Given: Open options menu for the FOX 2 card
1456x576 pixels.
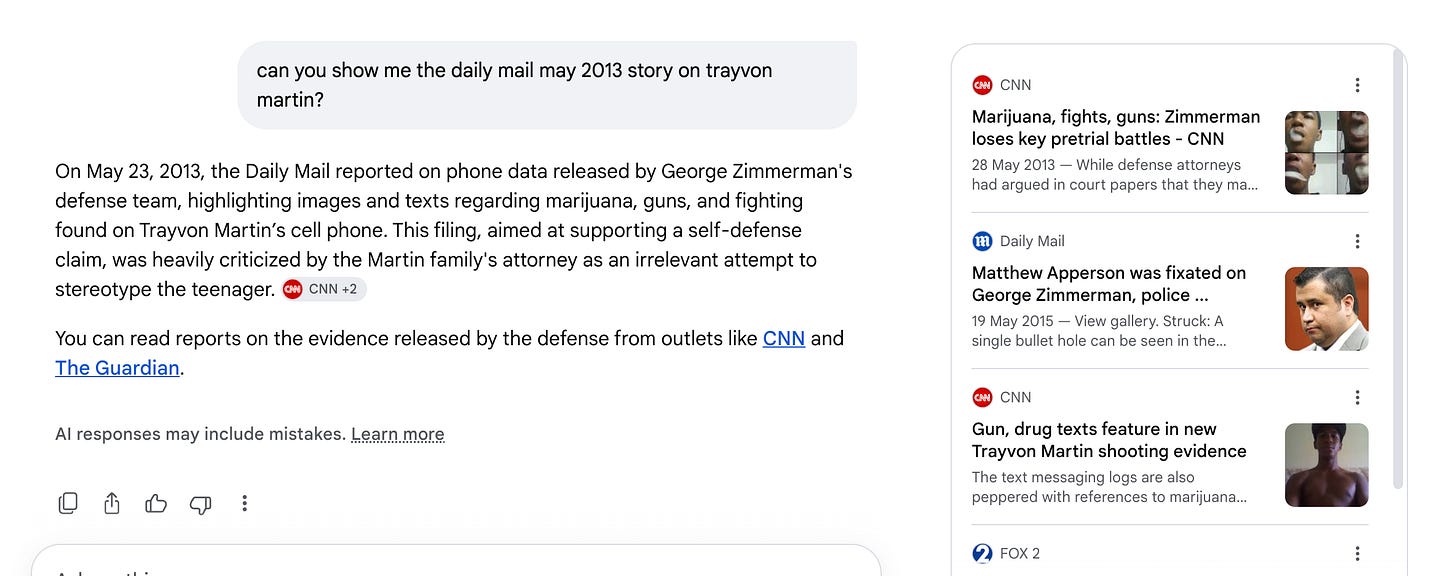Looking at the screenshot, I should pyautogui.click(x=1357, y=553).
